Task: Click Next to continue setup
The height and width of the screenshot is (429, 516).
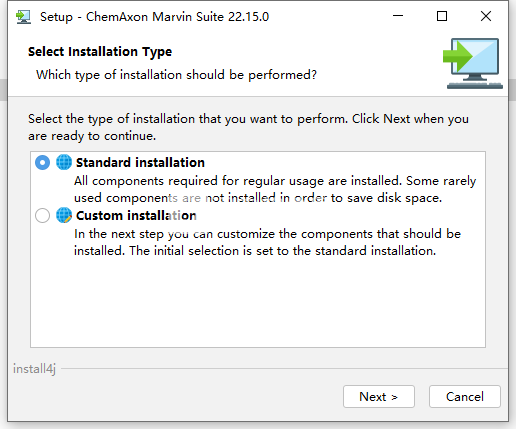Action: 379,397
